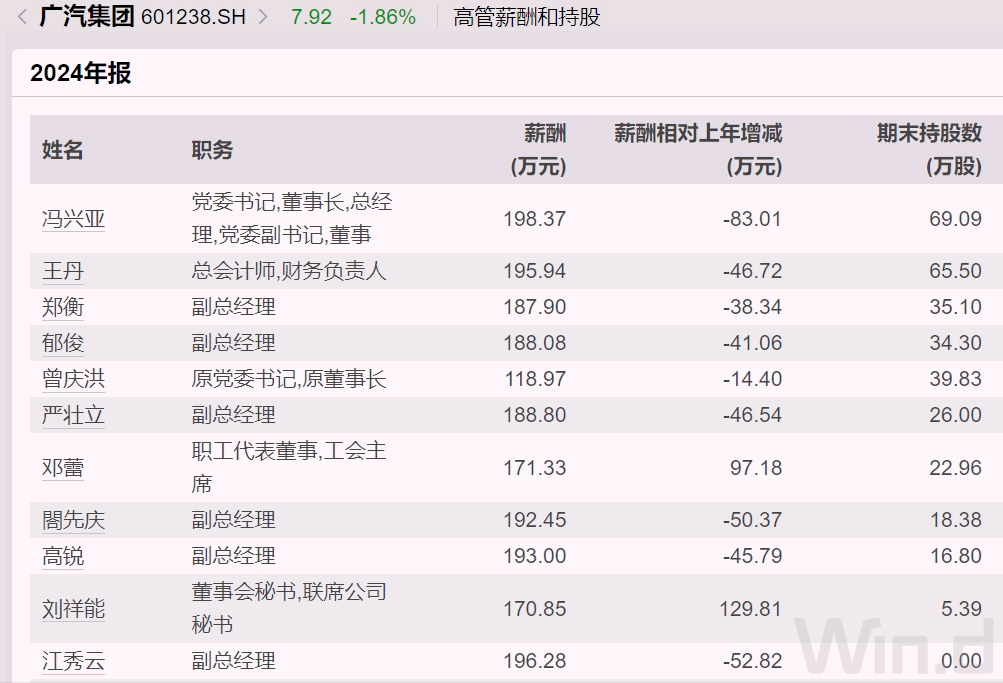Click the 期末持股数 column header
The width and height of the screenshot is (1003, 683).
(x=929, y=150)
